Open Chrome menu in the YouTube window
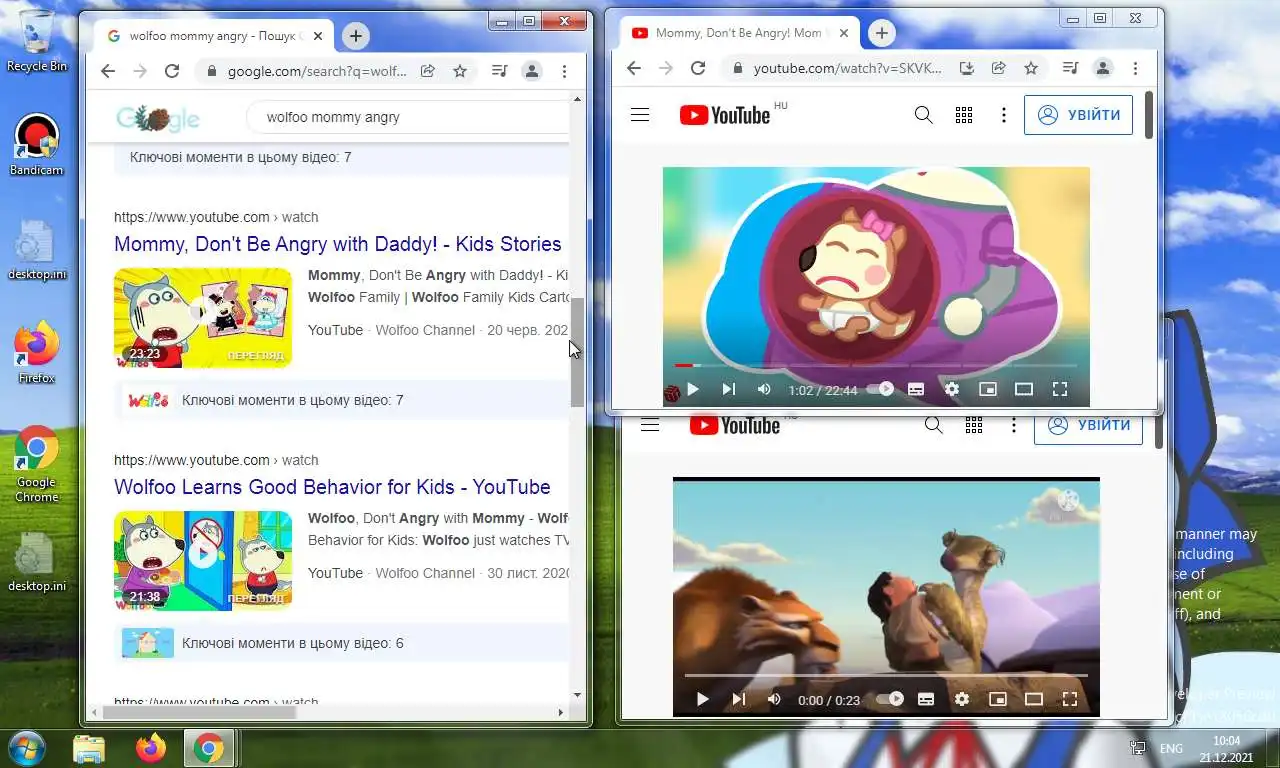 [1135, 68]
